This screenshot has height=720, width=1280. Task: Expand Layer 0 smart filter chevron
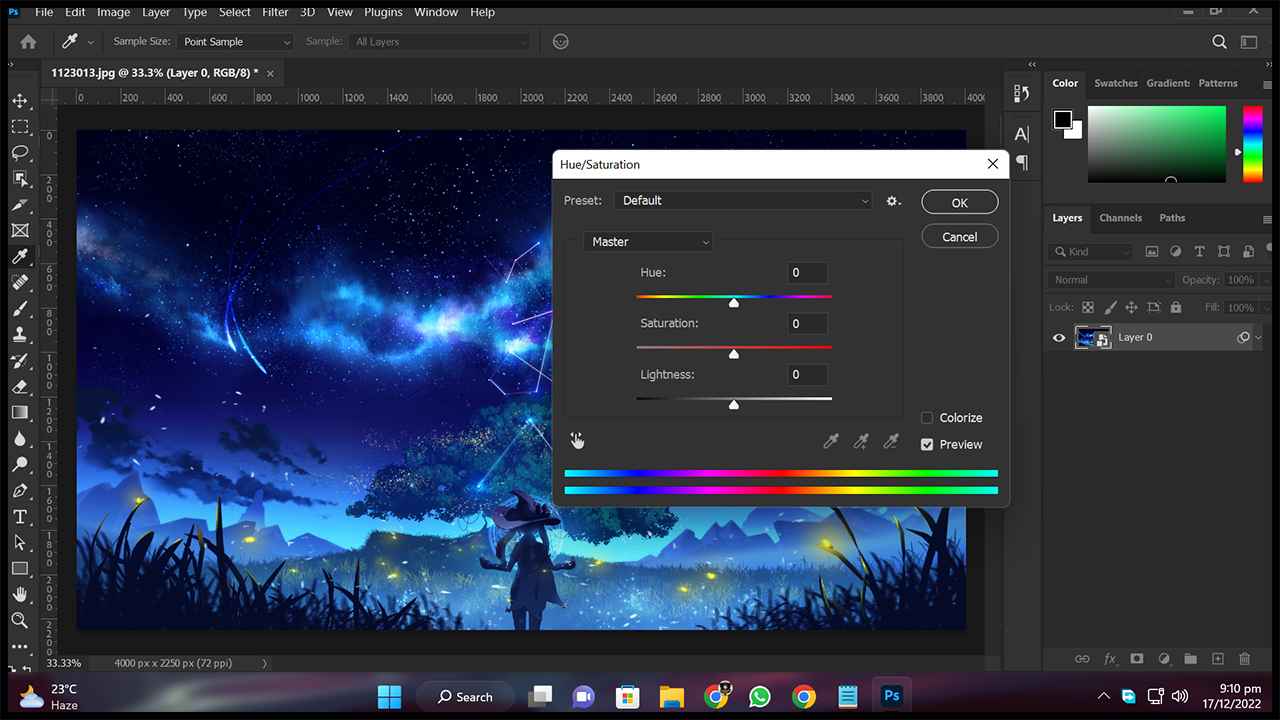[1258, 338]
